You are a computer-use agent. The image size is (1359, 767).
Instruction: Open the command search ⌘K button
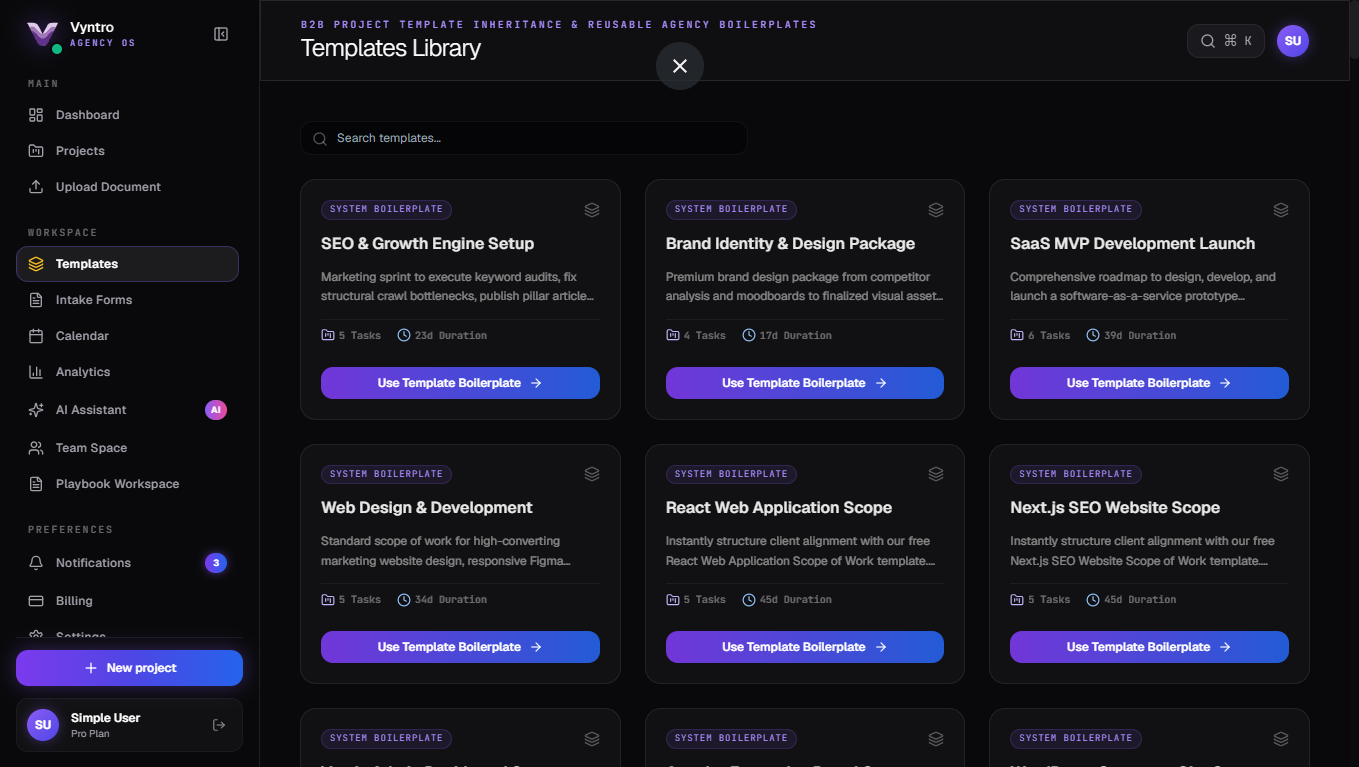[x=1226, y=41]
